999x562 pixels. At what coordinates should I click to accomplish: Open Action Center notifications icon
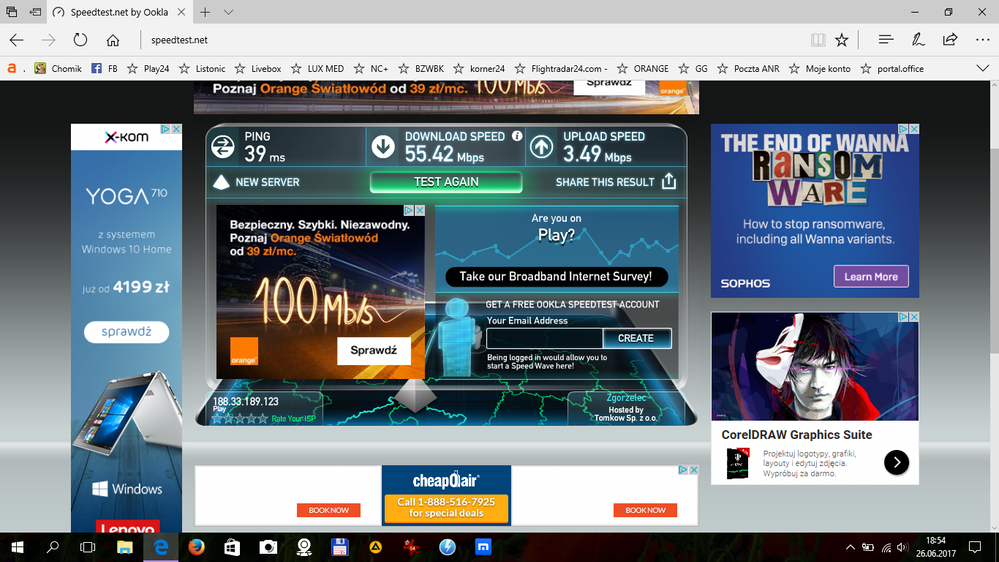tap(975, 547)
